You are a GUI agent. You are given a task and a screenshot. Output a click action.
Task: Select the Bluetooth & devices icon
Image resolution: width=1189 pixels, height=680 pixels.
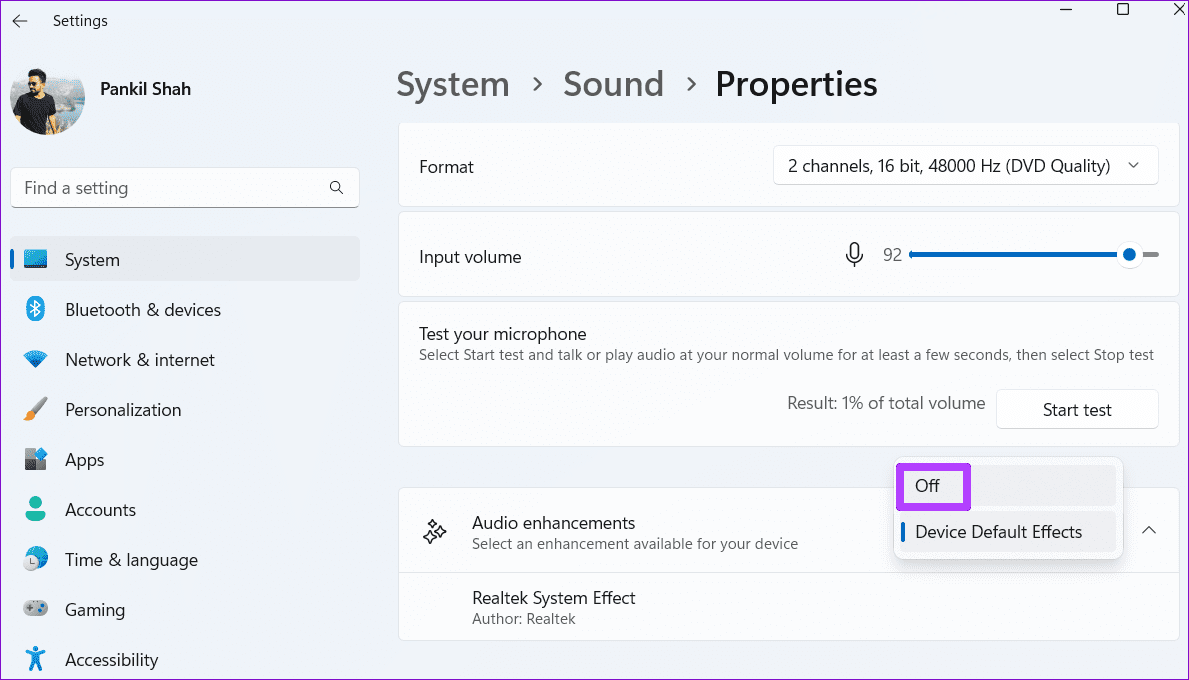37,309
